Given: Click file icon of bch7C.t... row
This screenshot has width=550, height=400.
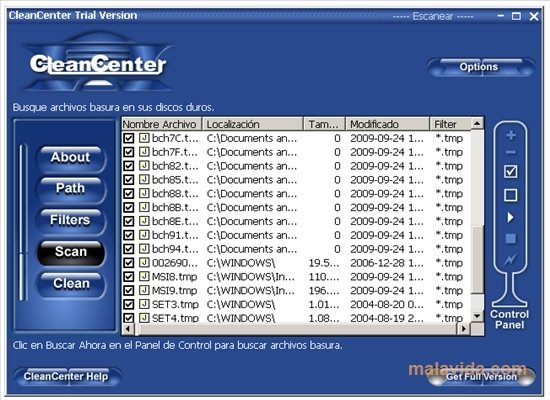Looking at the screenshot, I should pos(144,138).
